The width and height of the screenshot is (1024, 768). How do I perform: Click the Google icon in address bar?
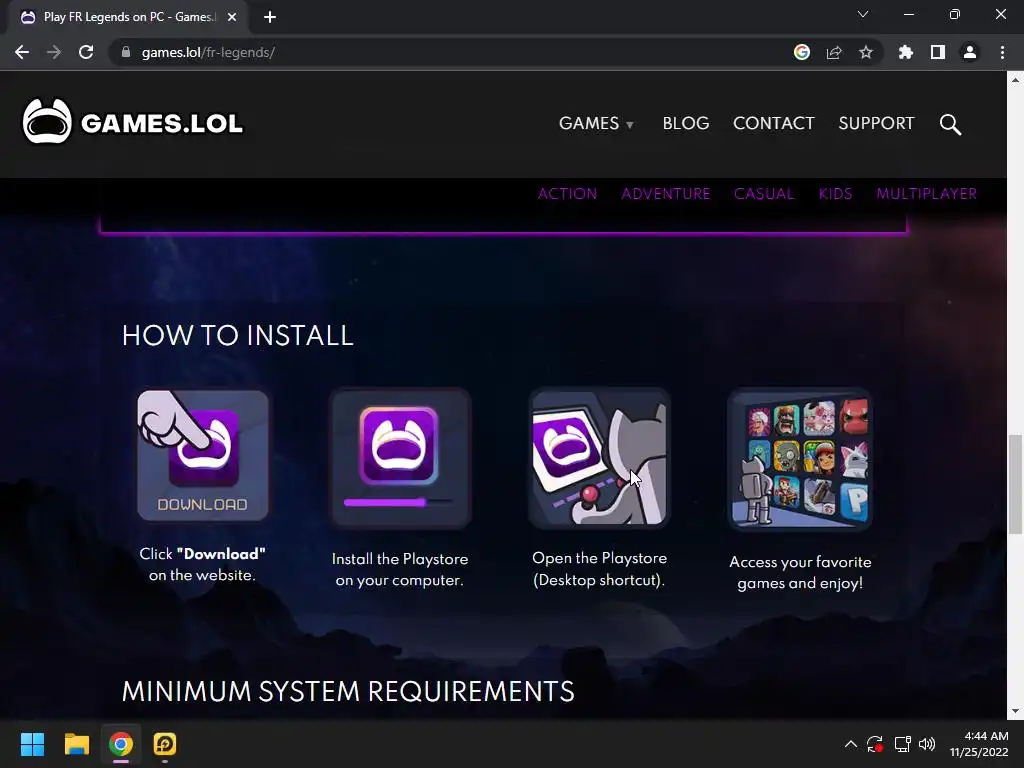click(802, 52)
